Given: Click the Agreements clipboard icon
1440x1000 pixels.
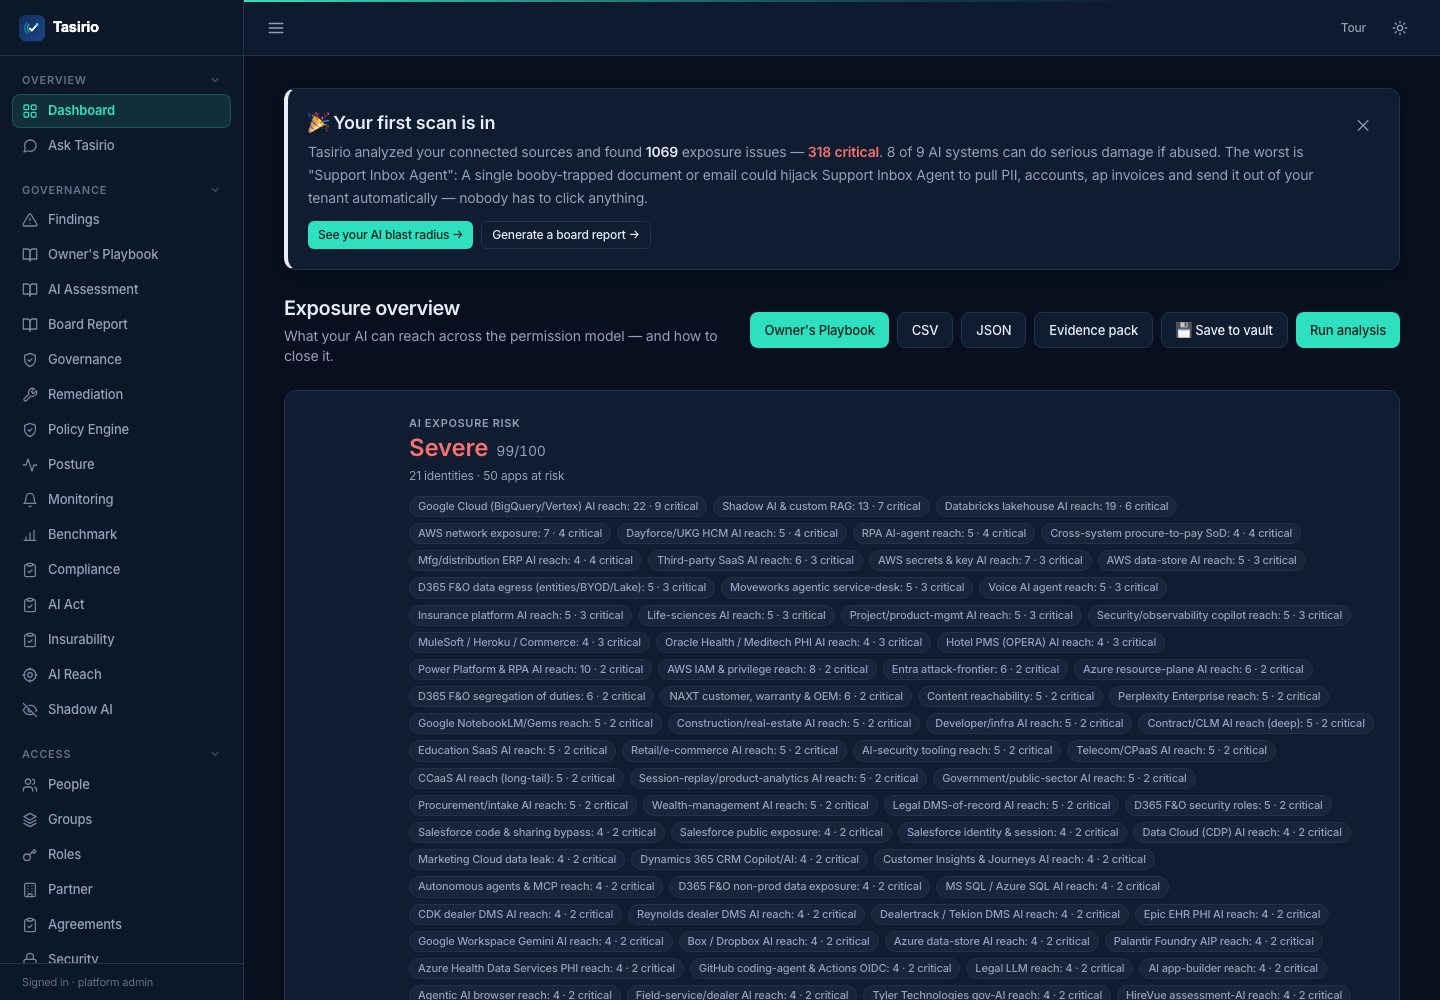Looking at the screenshot, I should pos(30,925).
